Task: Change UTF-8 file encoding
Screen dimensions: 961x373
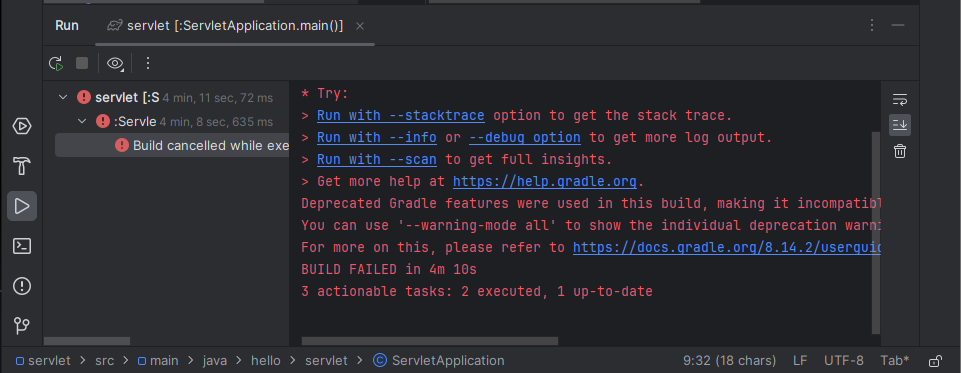Action: [843, 361]
